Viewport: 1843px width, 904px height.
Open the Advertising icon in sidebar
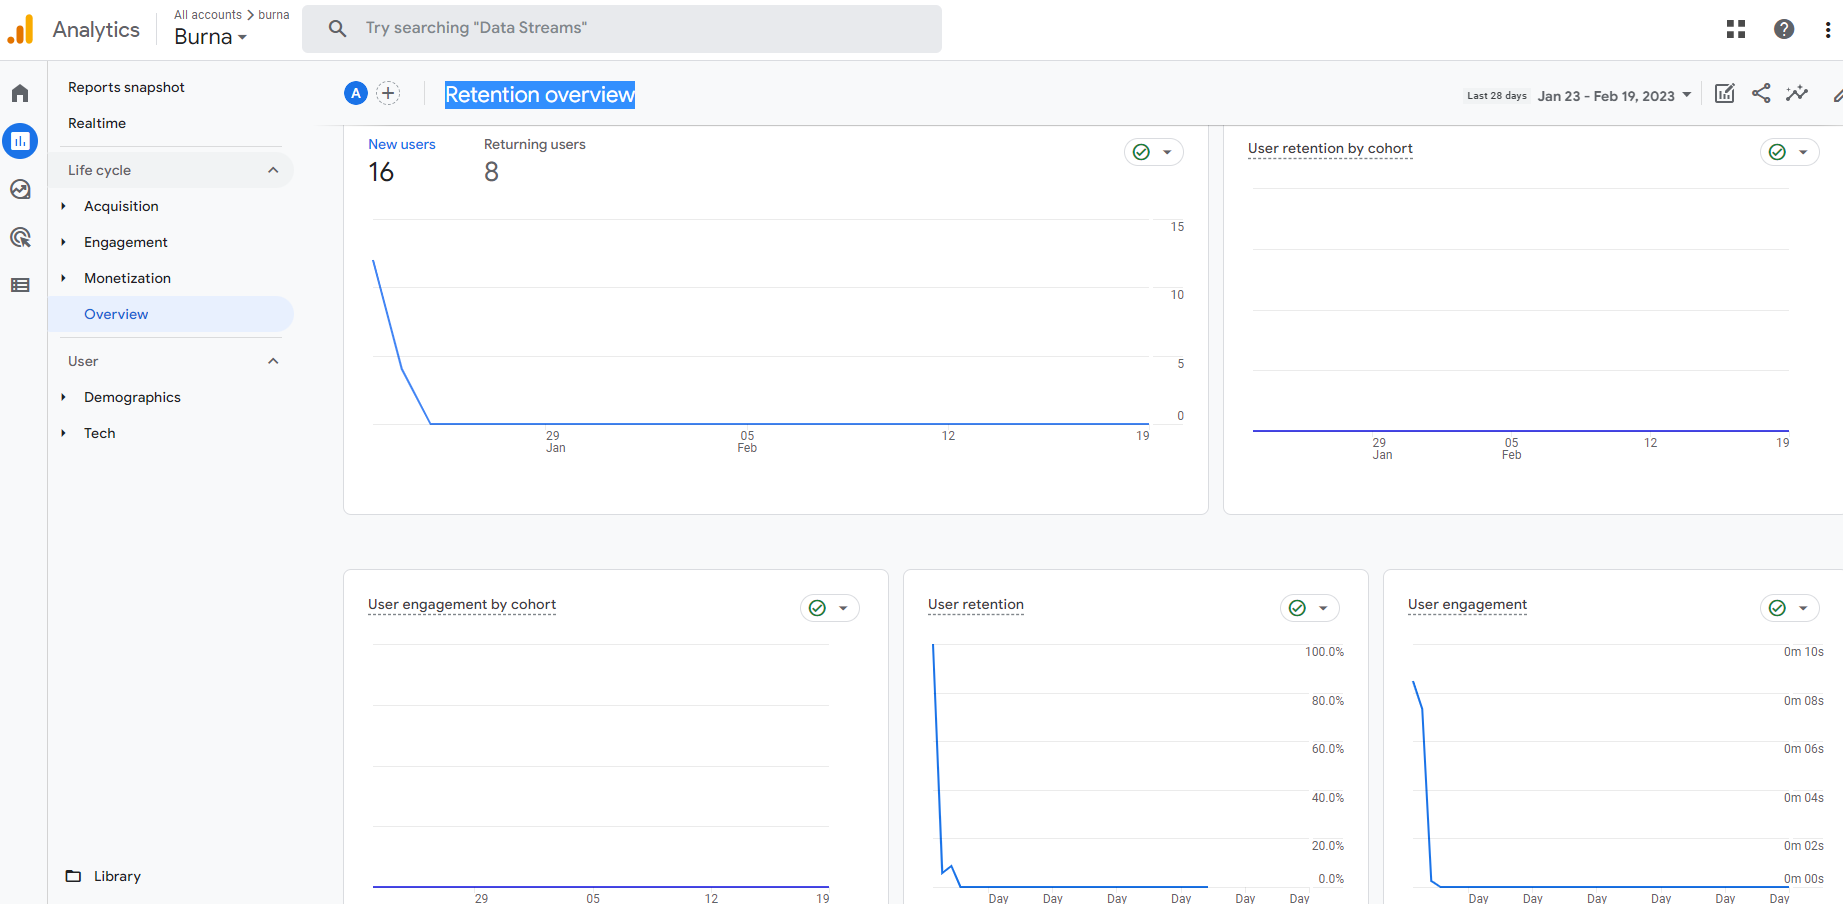click(20, 238)
